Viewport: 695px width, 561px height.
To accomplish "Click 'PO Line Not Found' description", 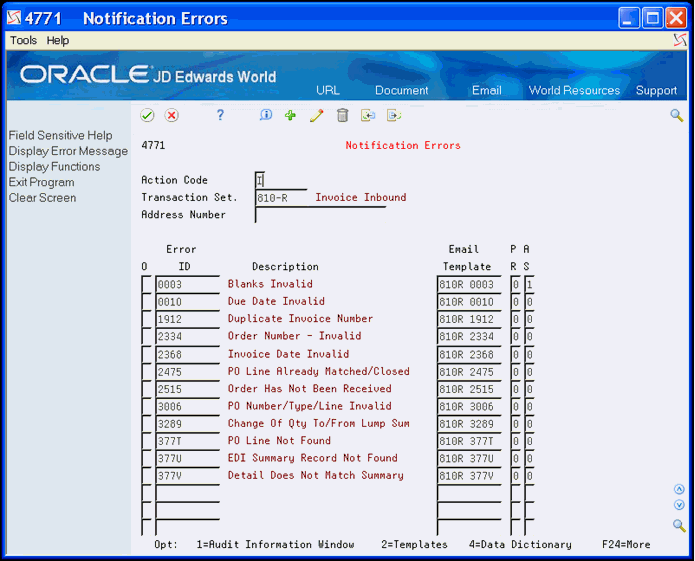I will click(x=279, y=440).
